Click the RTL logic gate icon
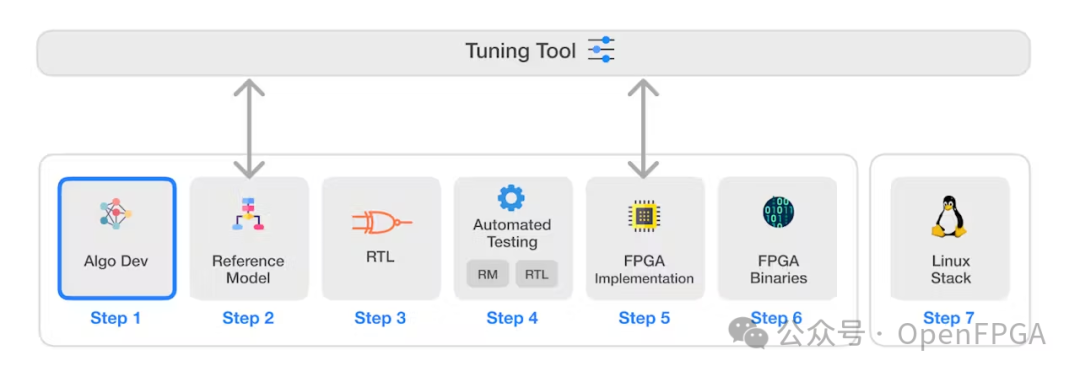The width and height of the screenshot is (1080, 377). coord(381,222)
